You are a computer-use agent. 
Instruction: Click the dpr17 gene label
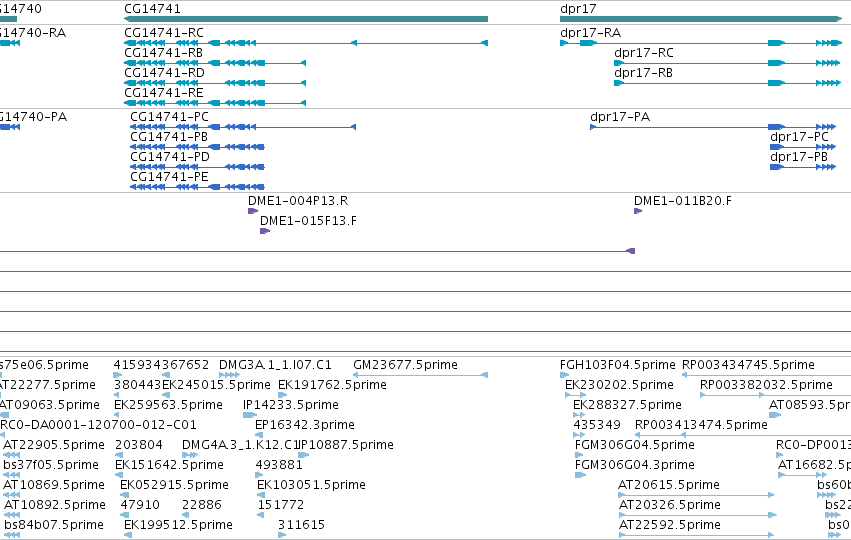(x=578, y=9)
